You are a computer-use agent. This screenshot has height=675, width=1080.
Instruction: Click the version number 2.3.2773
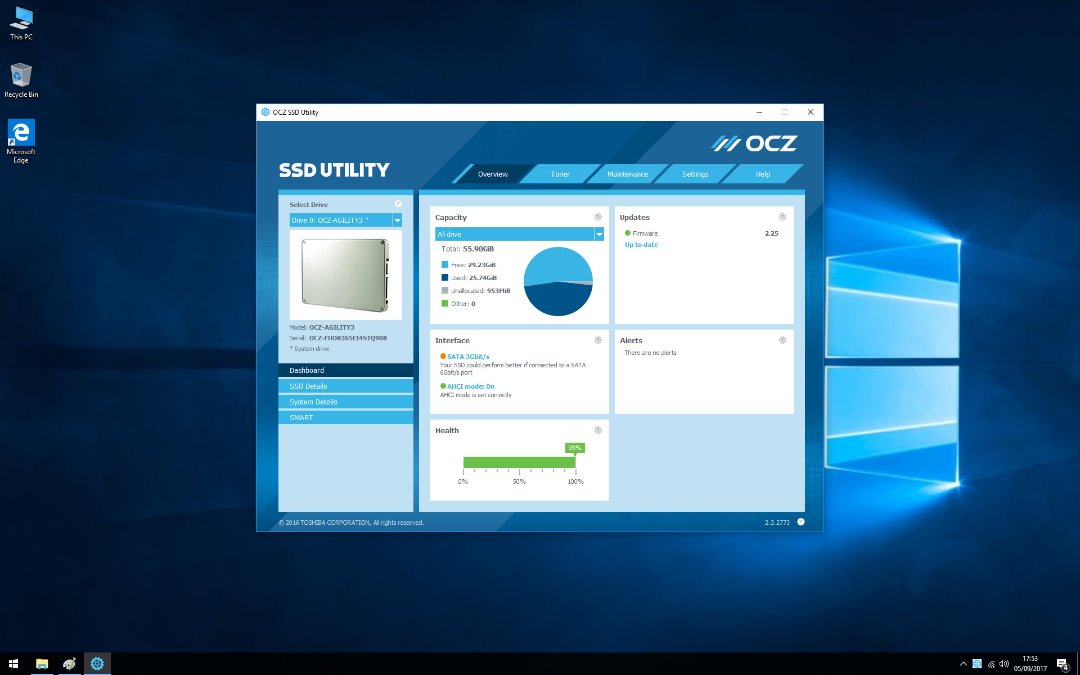(x=777, y=523)
